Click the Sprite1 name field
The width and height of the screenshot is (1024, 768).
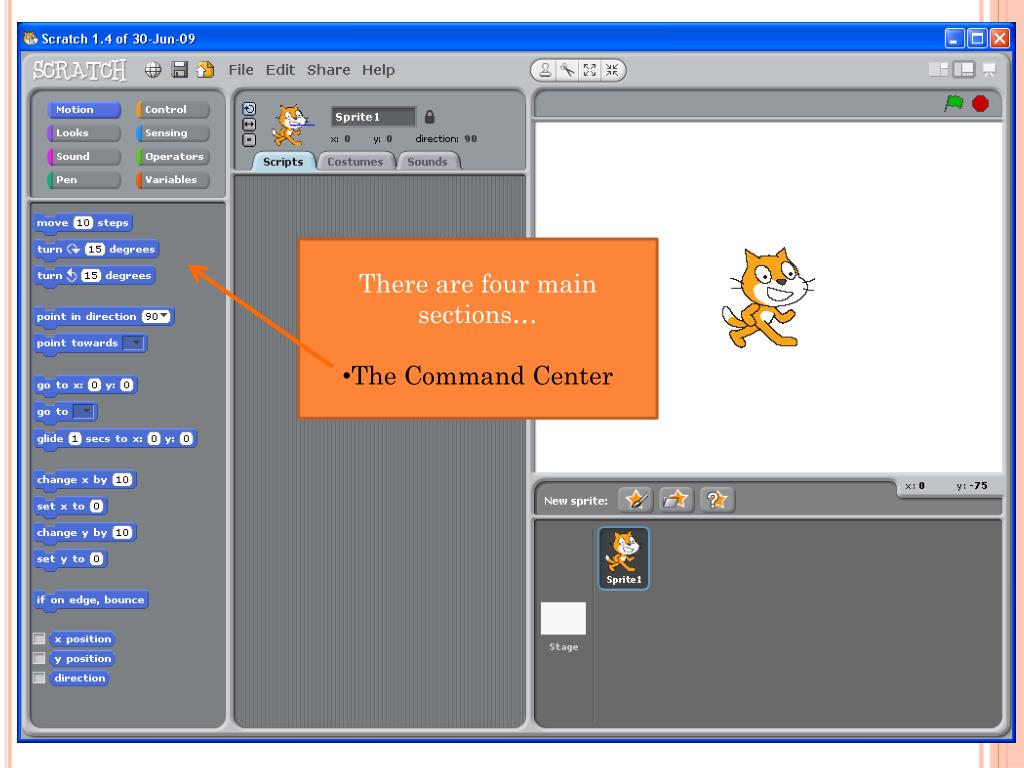[373, 117]
